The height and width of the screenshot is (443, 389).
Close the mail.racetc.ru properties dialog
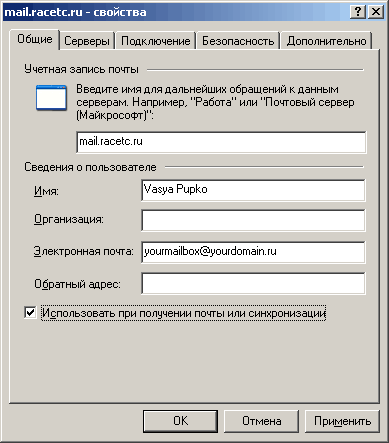click(x=376, y=12)
